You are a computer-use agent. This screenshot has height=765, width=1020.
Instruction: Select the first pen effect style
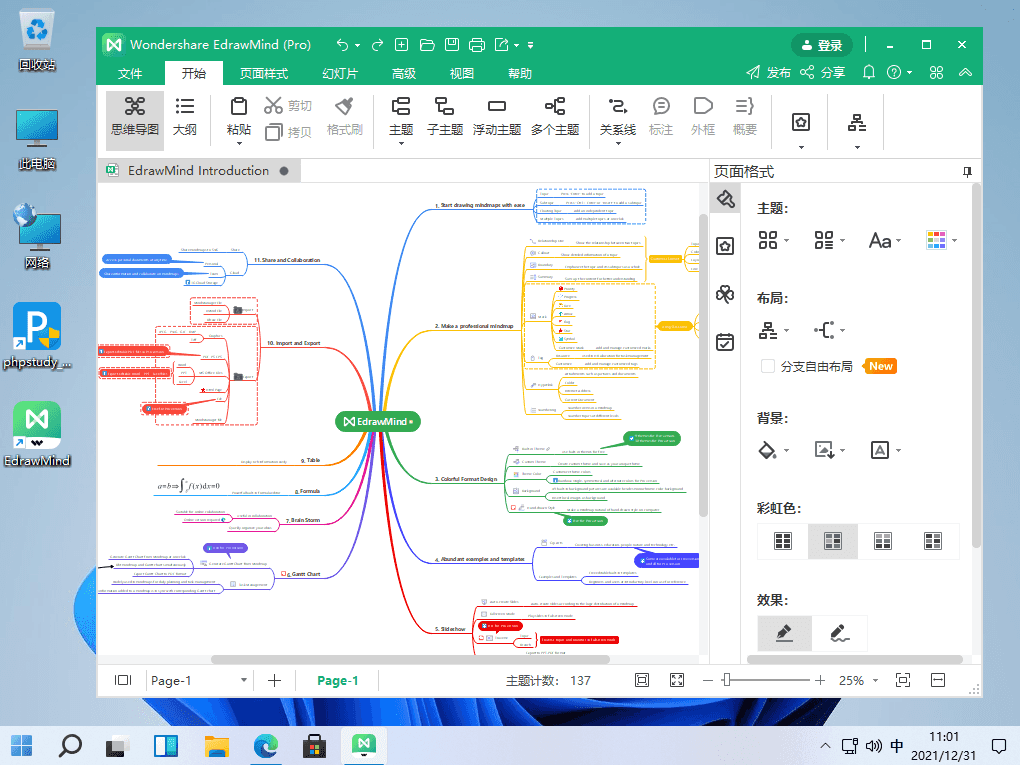tap(785, 633)
